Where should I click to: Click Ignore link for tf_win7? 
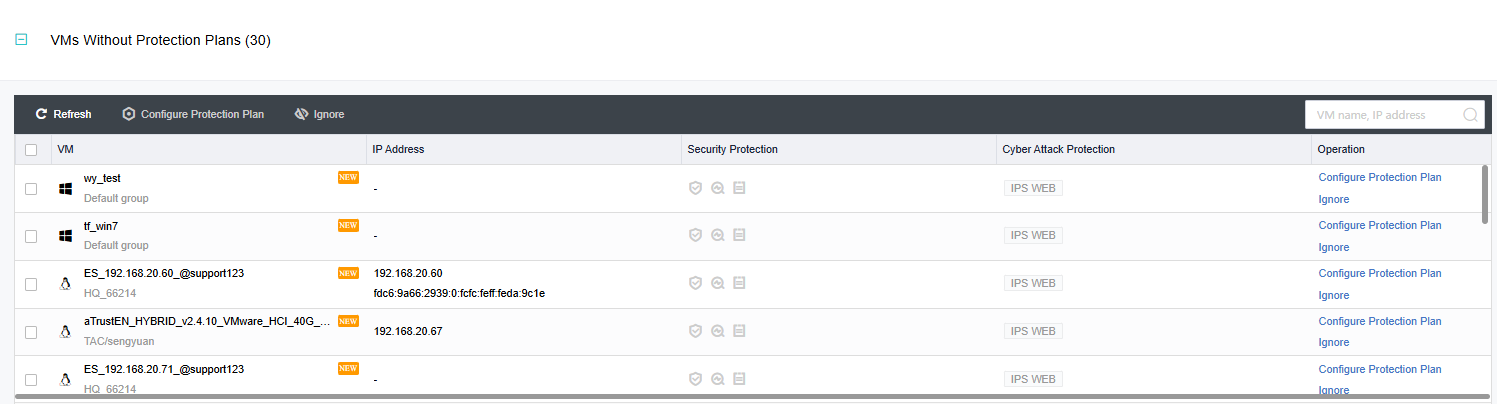pos(1333,247)
